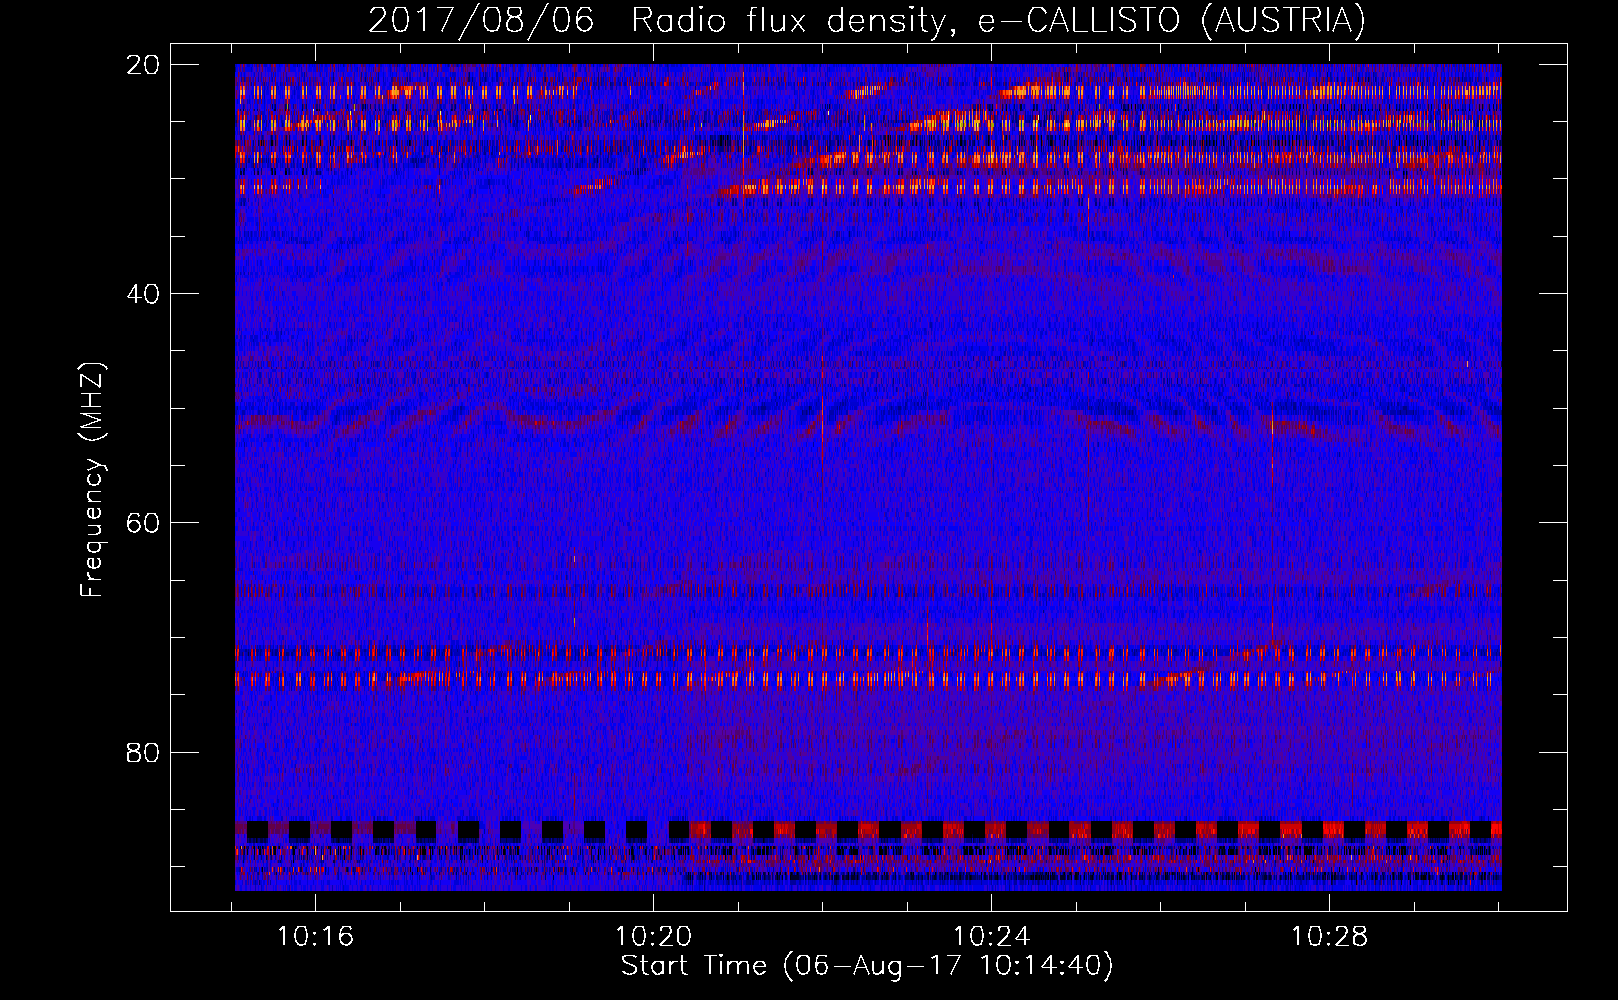Click the 40 MHz frequency tick label
Image resolution: width=1618 pixels, height=1000 pixels.
(143, 294)
